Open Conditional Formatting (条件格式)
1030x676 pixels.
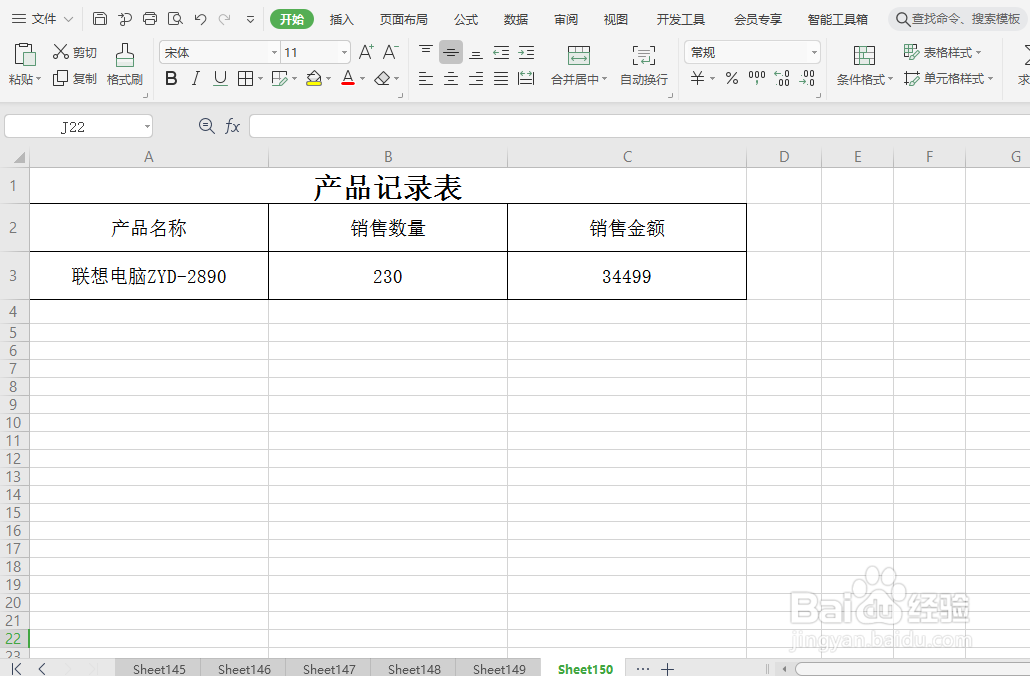click(864, 65)
